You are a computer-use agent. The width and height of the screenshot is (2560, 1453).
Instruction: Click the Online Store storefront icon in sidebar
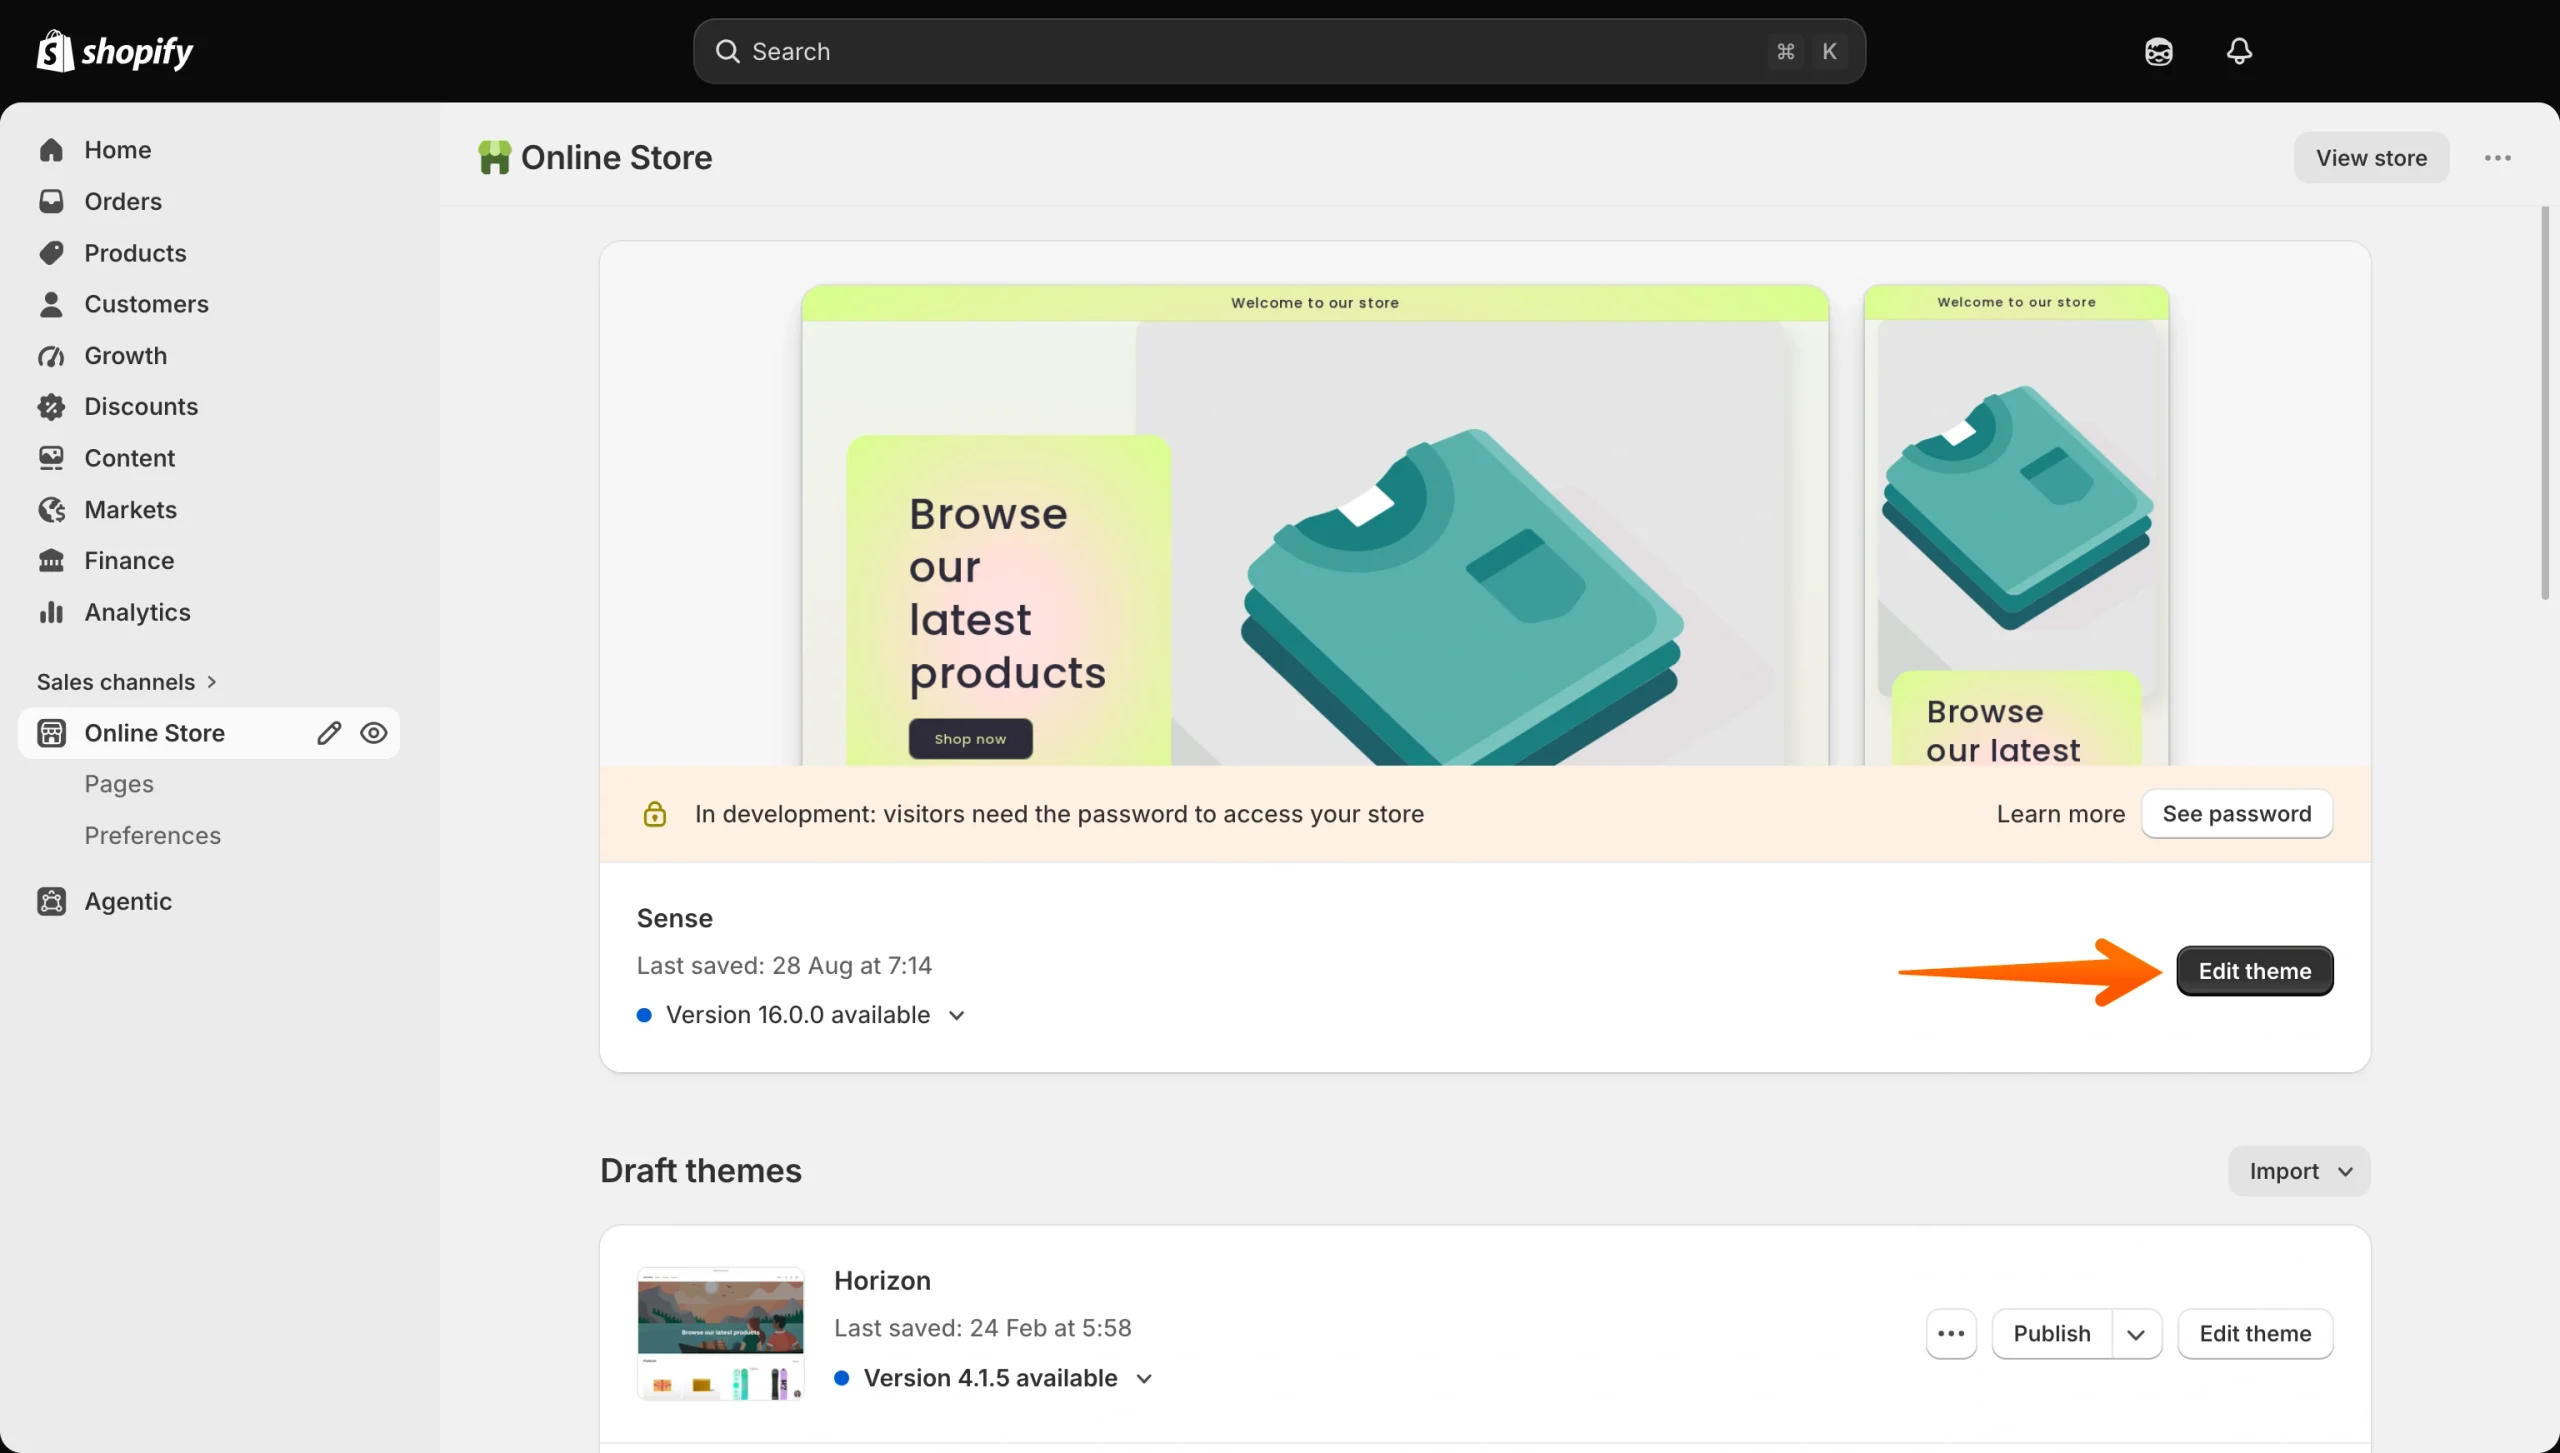point(51,733)
